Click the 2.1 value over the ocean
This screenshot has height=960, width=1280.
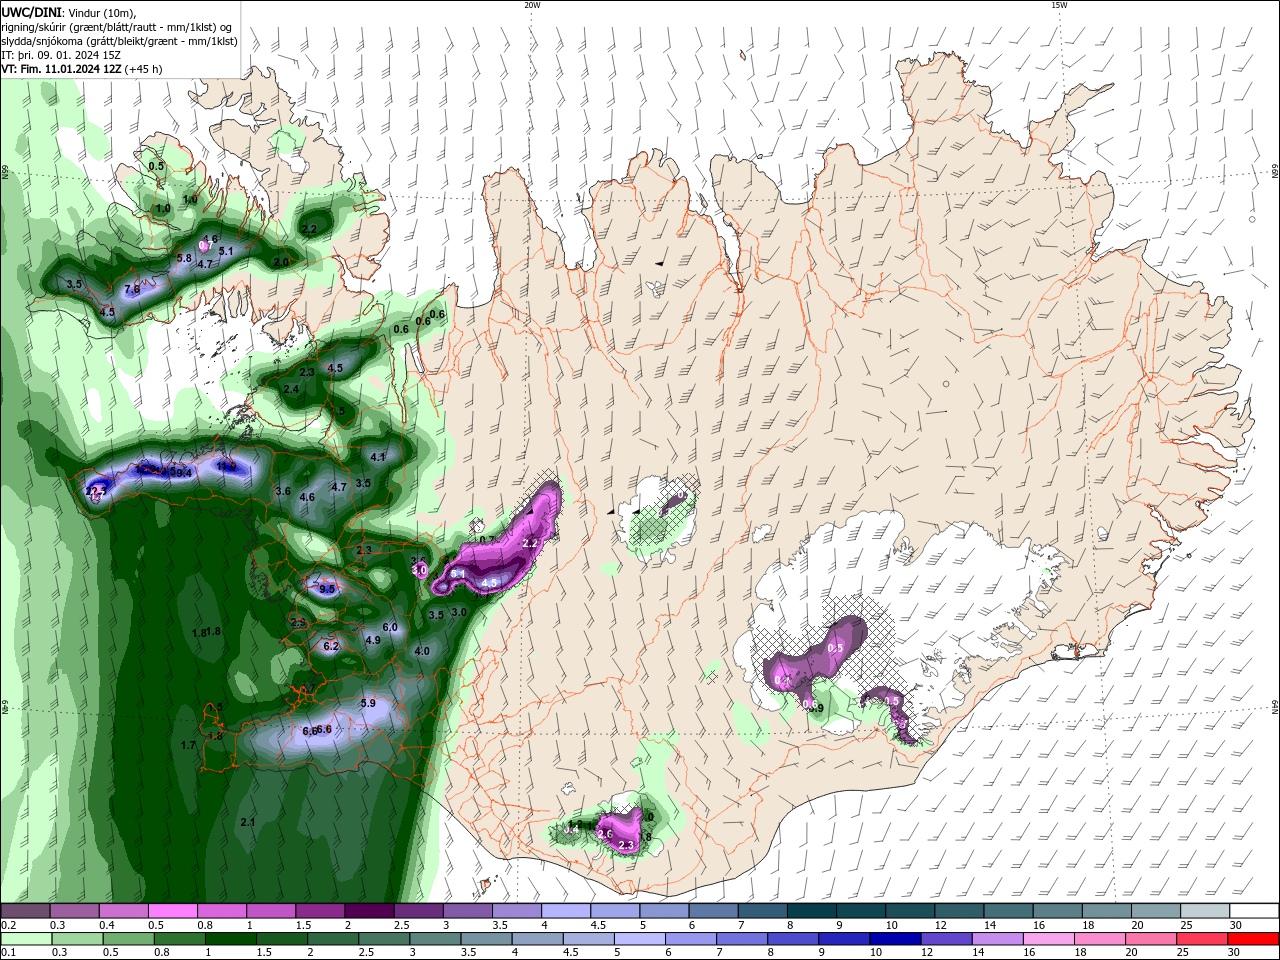[248, 822]
